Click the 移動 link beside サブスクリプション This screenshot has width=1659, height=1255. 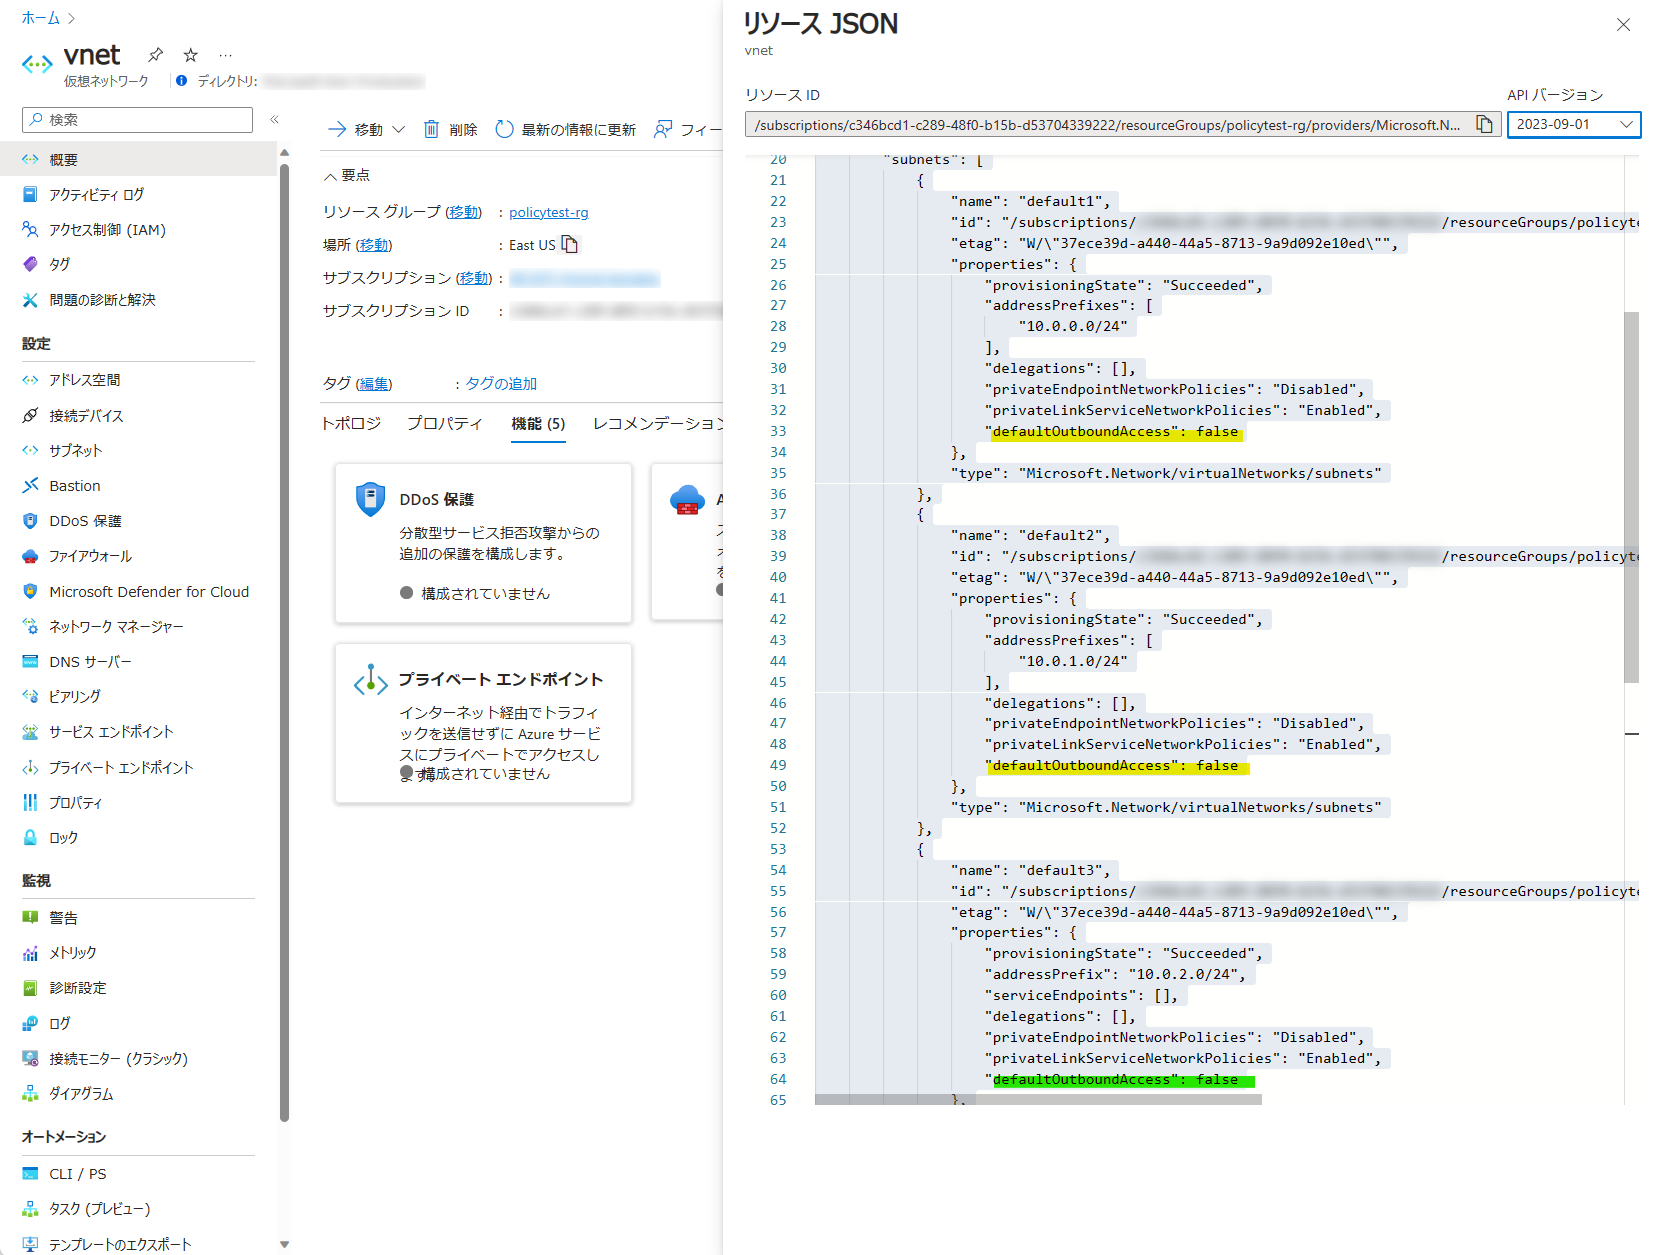474,278
